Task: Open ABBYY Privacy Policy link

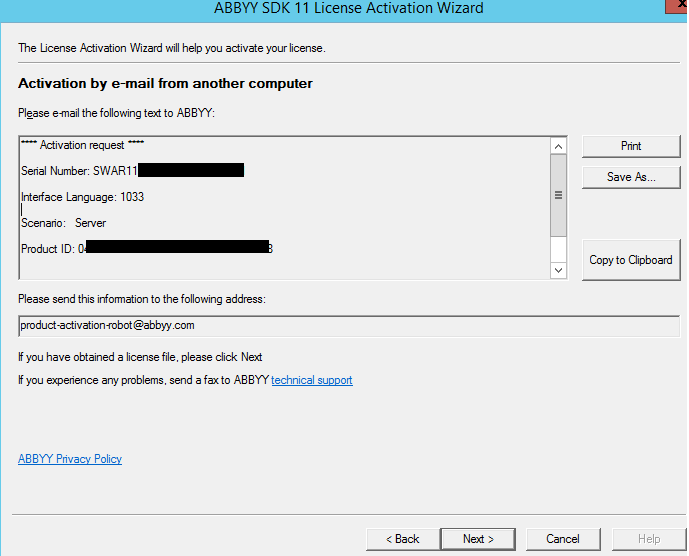Action: tap(70, 459)
